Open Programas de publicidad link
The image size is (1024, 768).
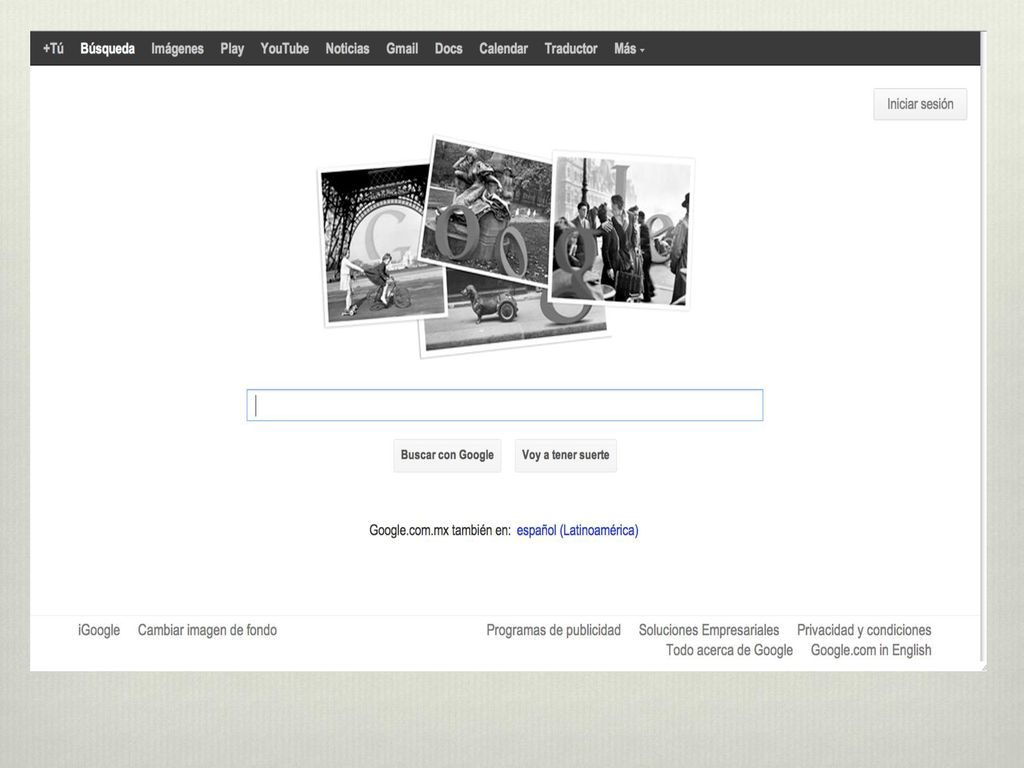(x=553, y=630)
